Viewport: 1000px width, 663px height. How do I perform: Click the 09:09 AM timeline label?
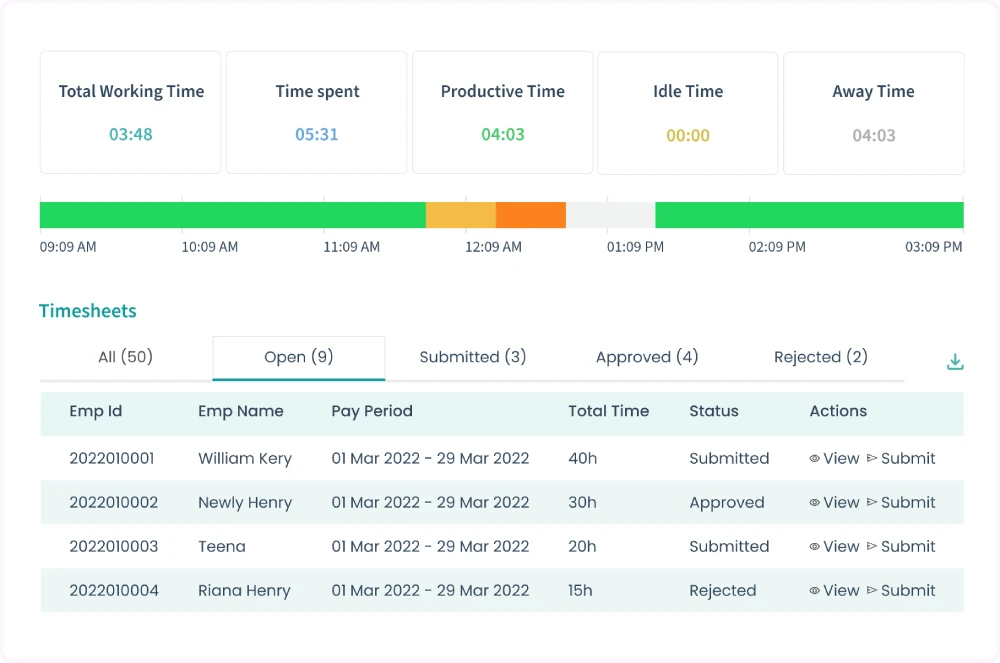coord(68,247)
